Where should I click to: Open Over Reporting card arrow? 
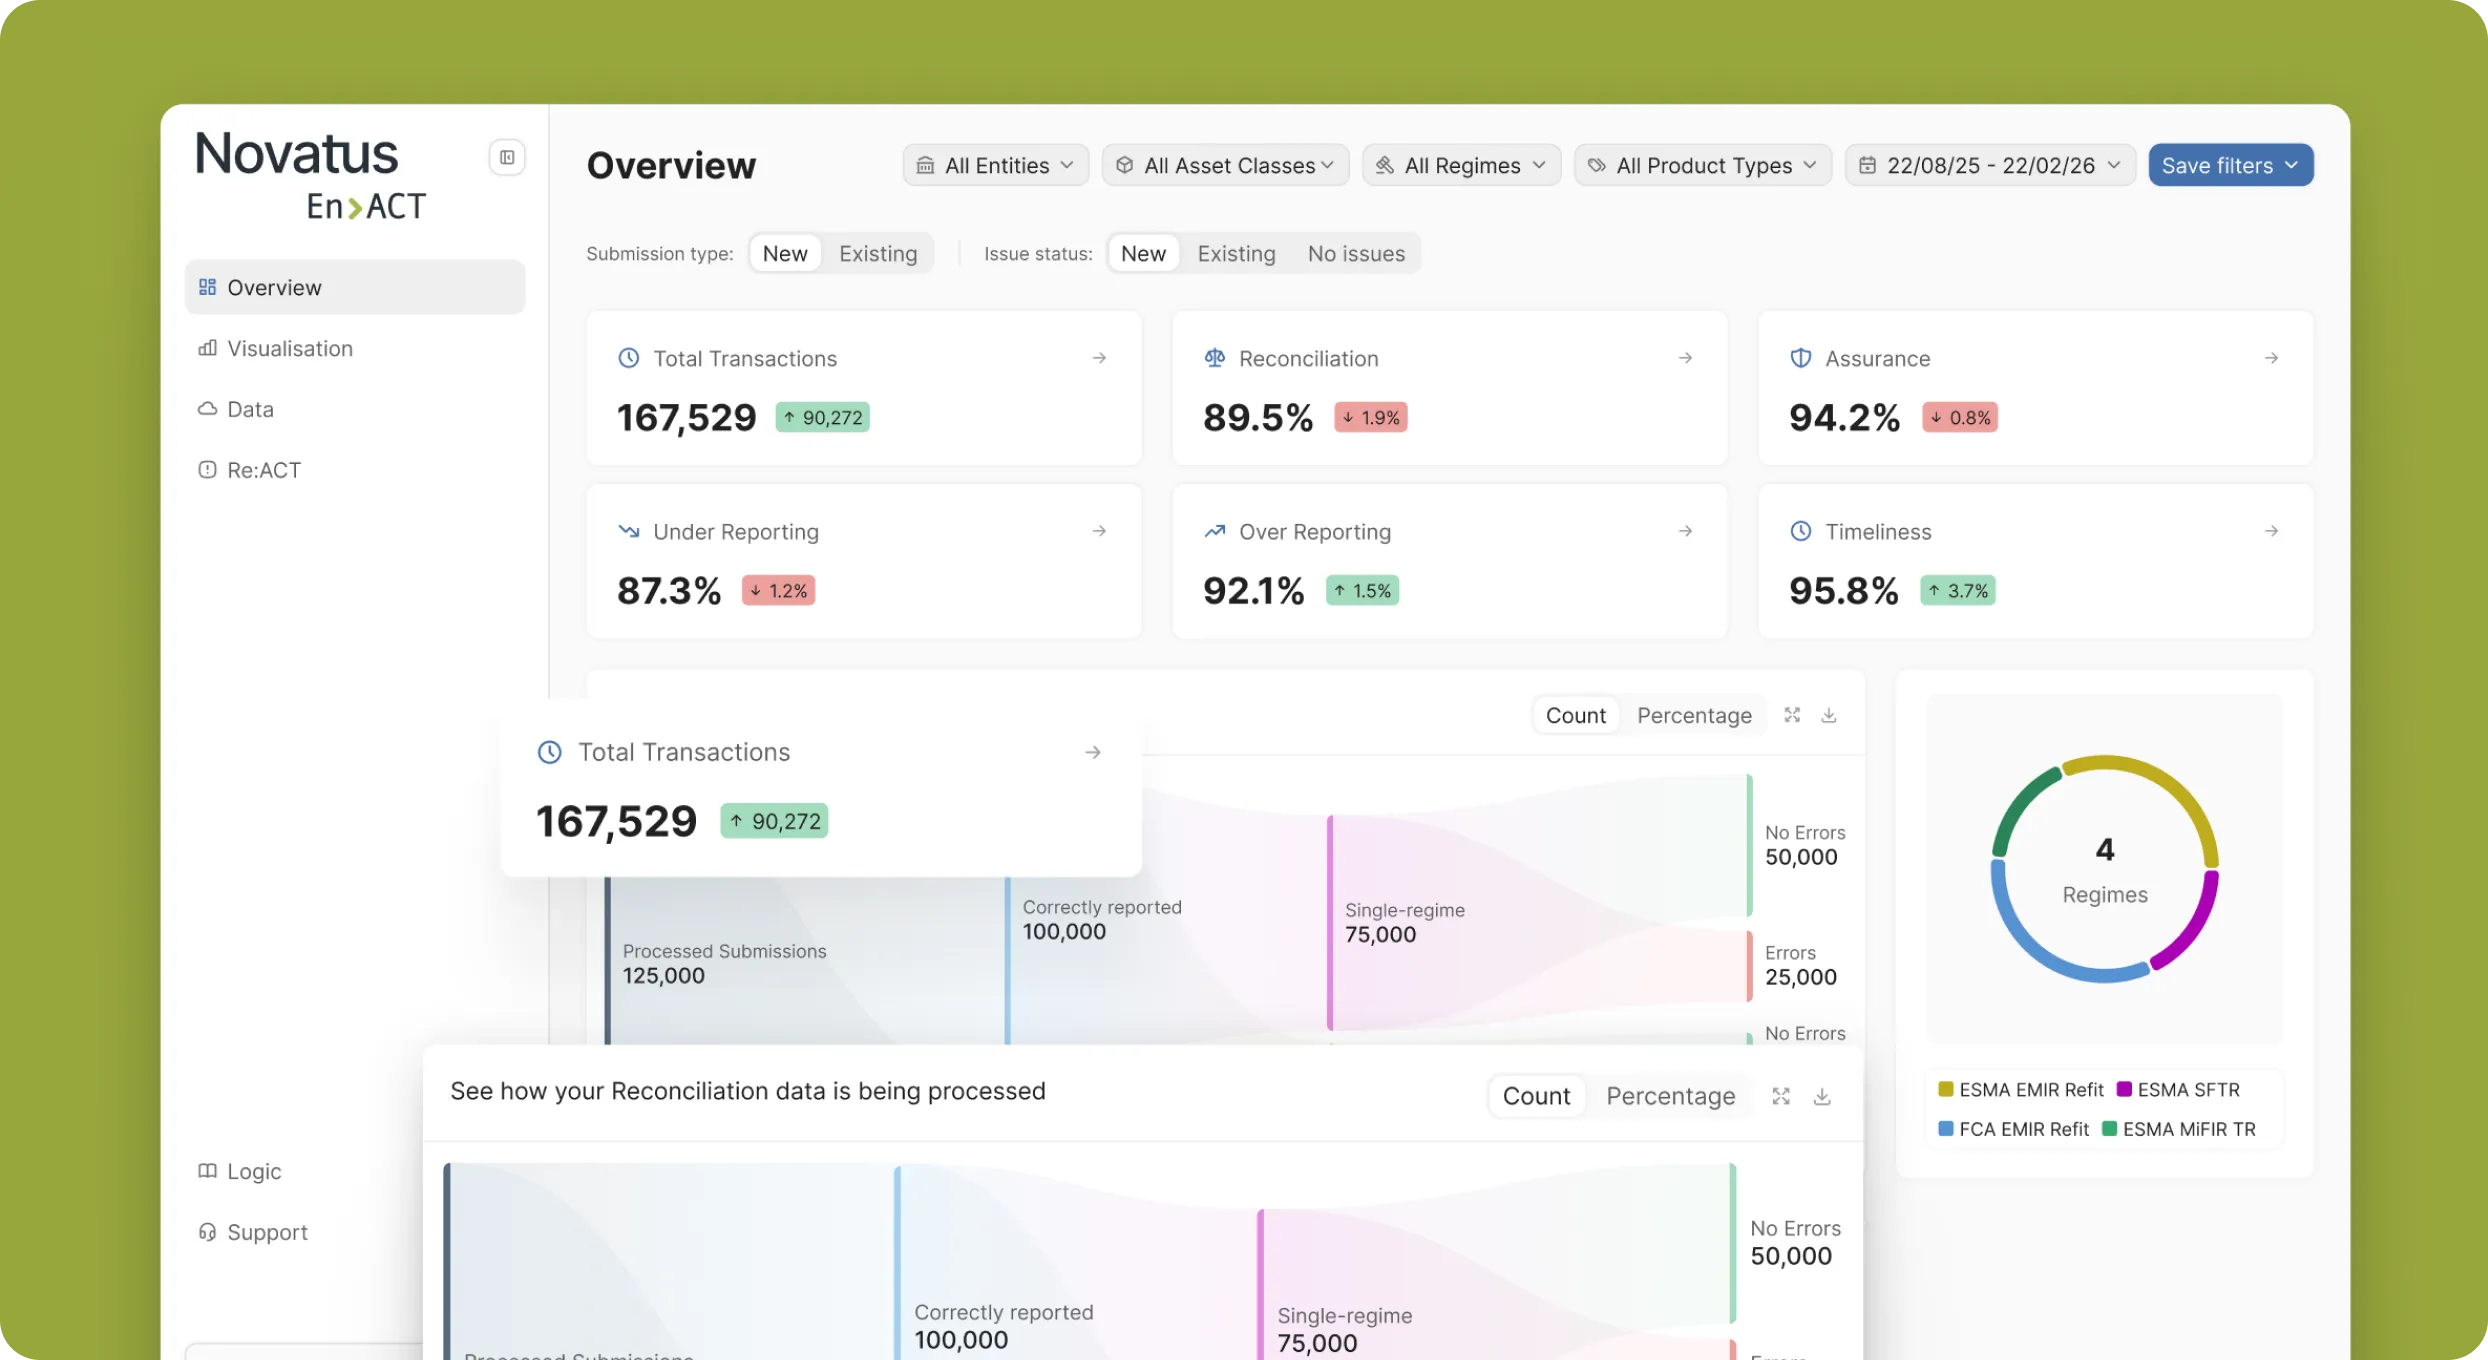click(1685, 531)
